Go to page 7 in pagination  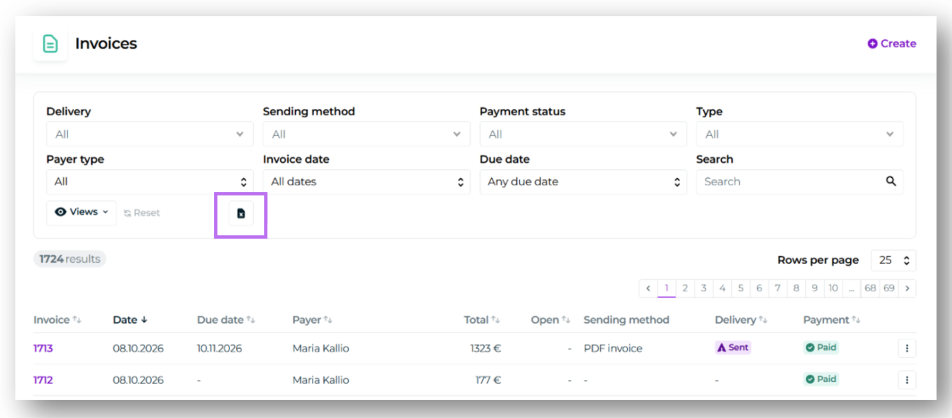(x=778, y=288)
